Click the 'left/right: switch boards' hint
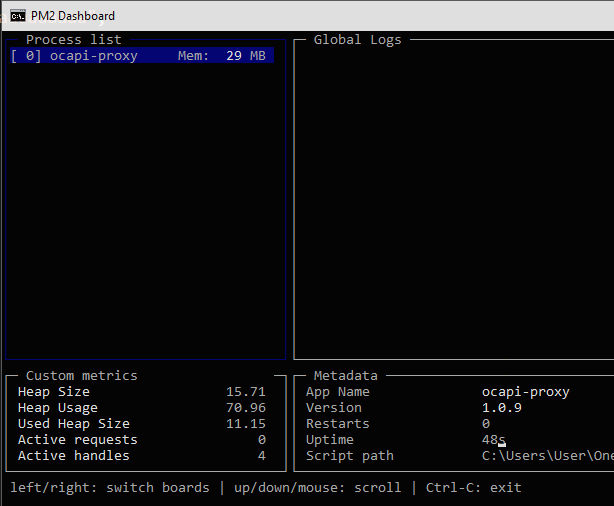 (110, 488)
